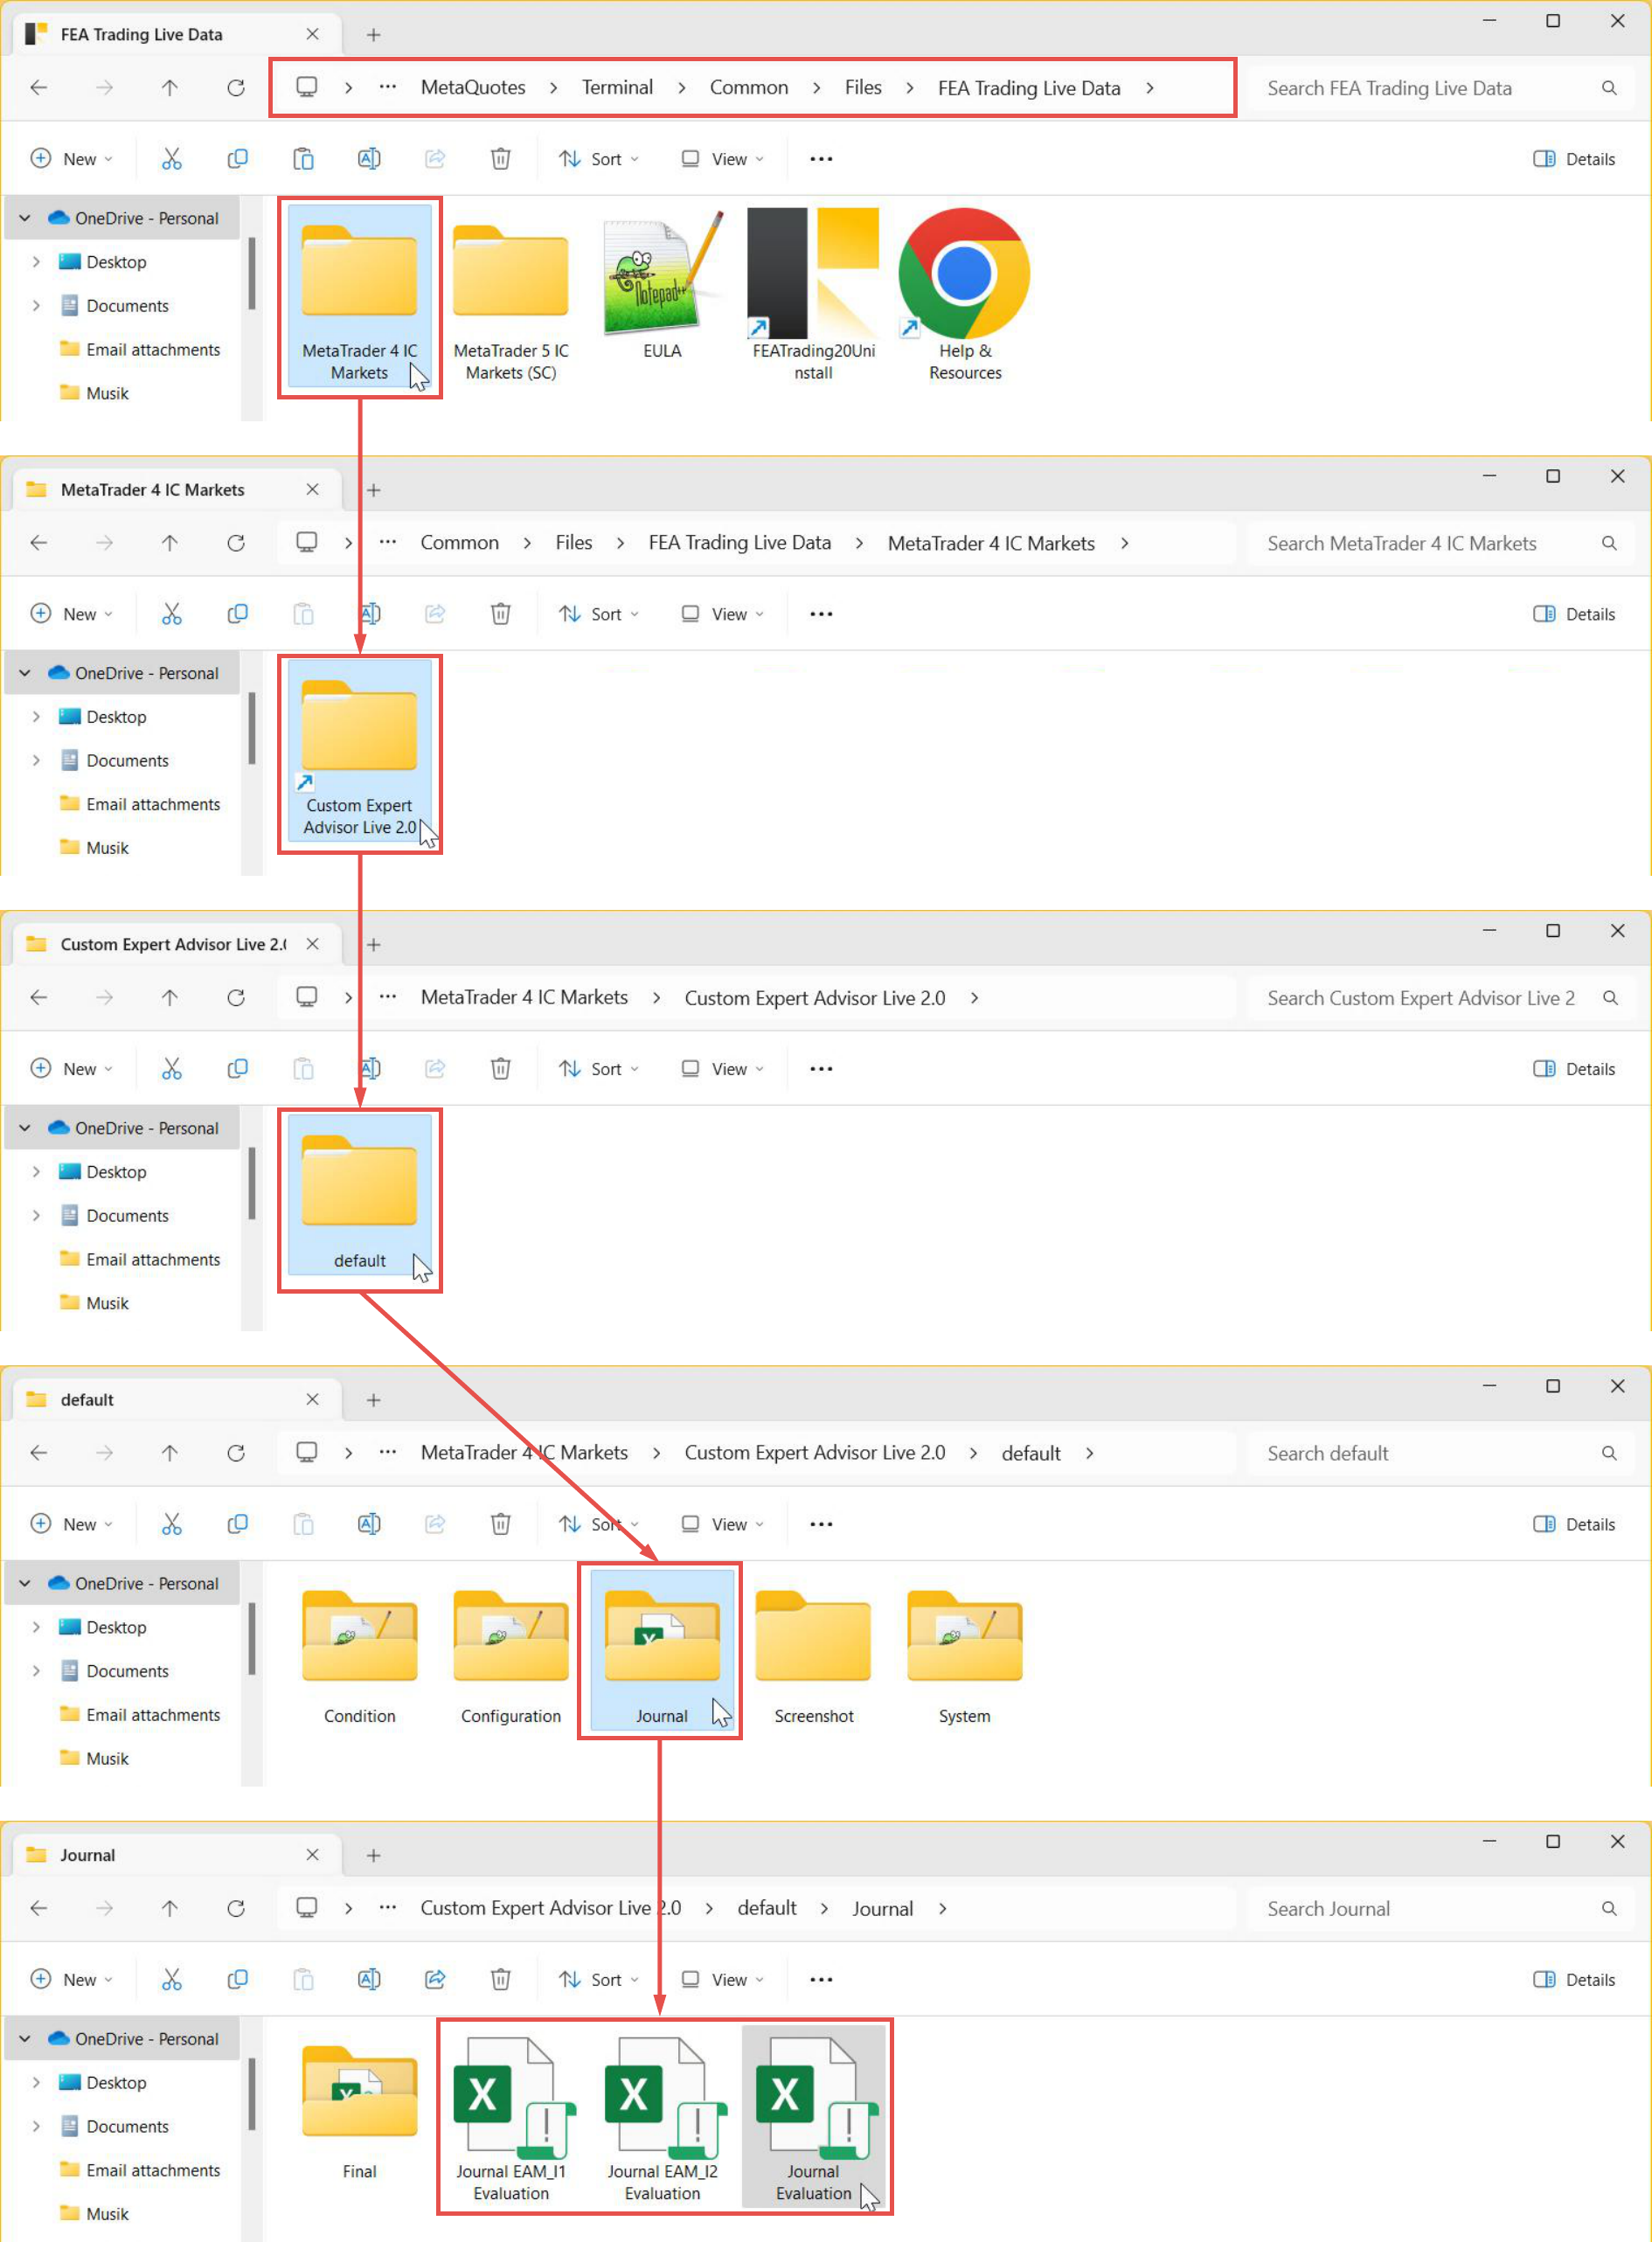Click Search FEA Trading Live Data field
1652x2242 pixels.
click(1440, 88)
